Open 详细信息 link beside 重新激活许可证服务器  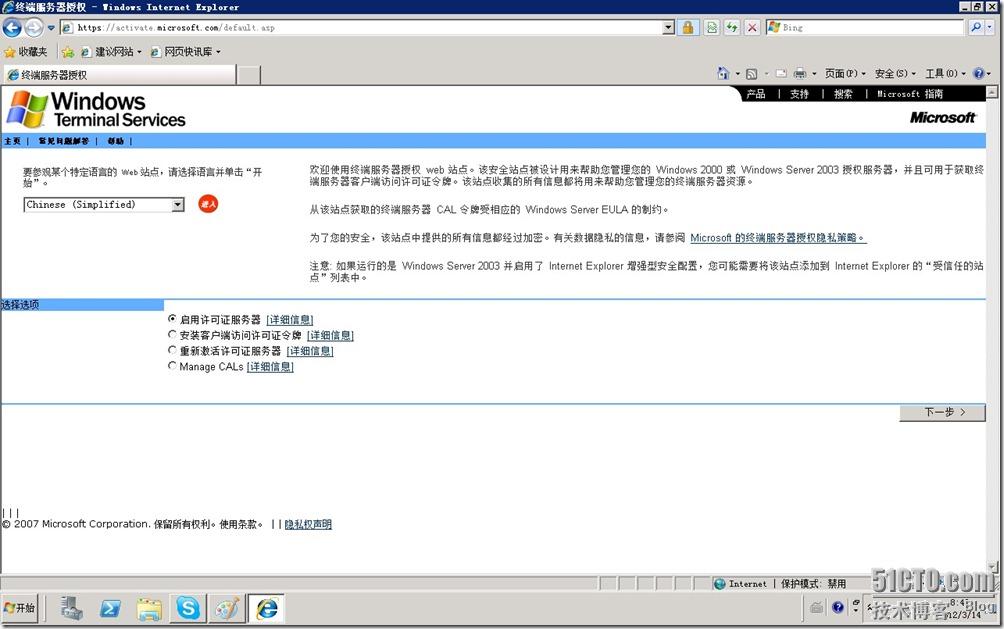(310, 351)
